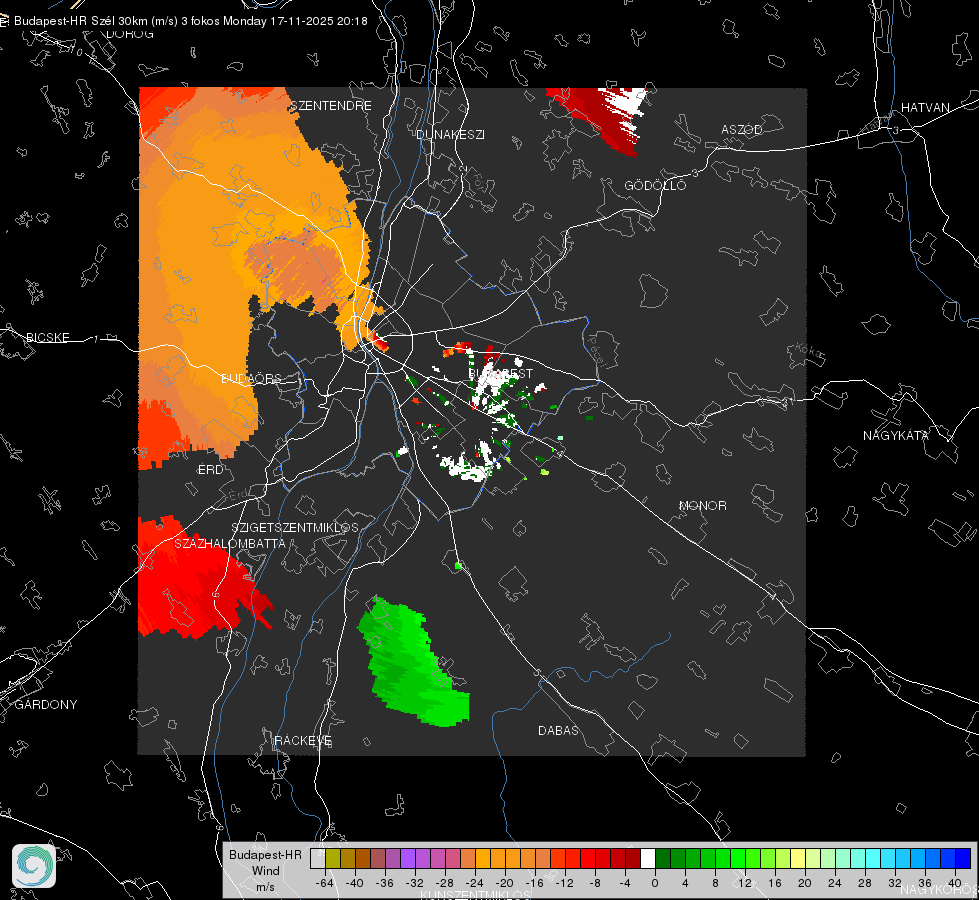The height and width of the screenshot is (900, 979).
Task: Click the MONOR town label
Action: [702, 505]
